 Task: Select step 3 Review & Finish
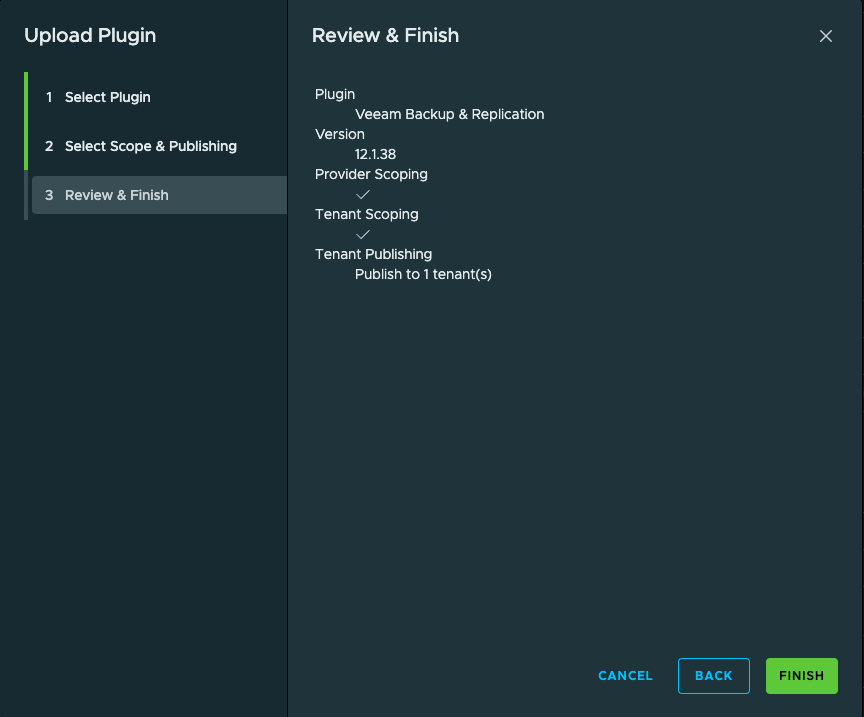click(159, 195)
